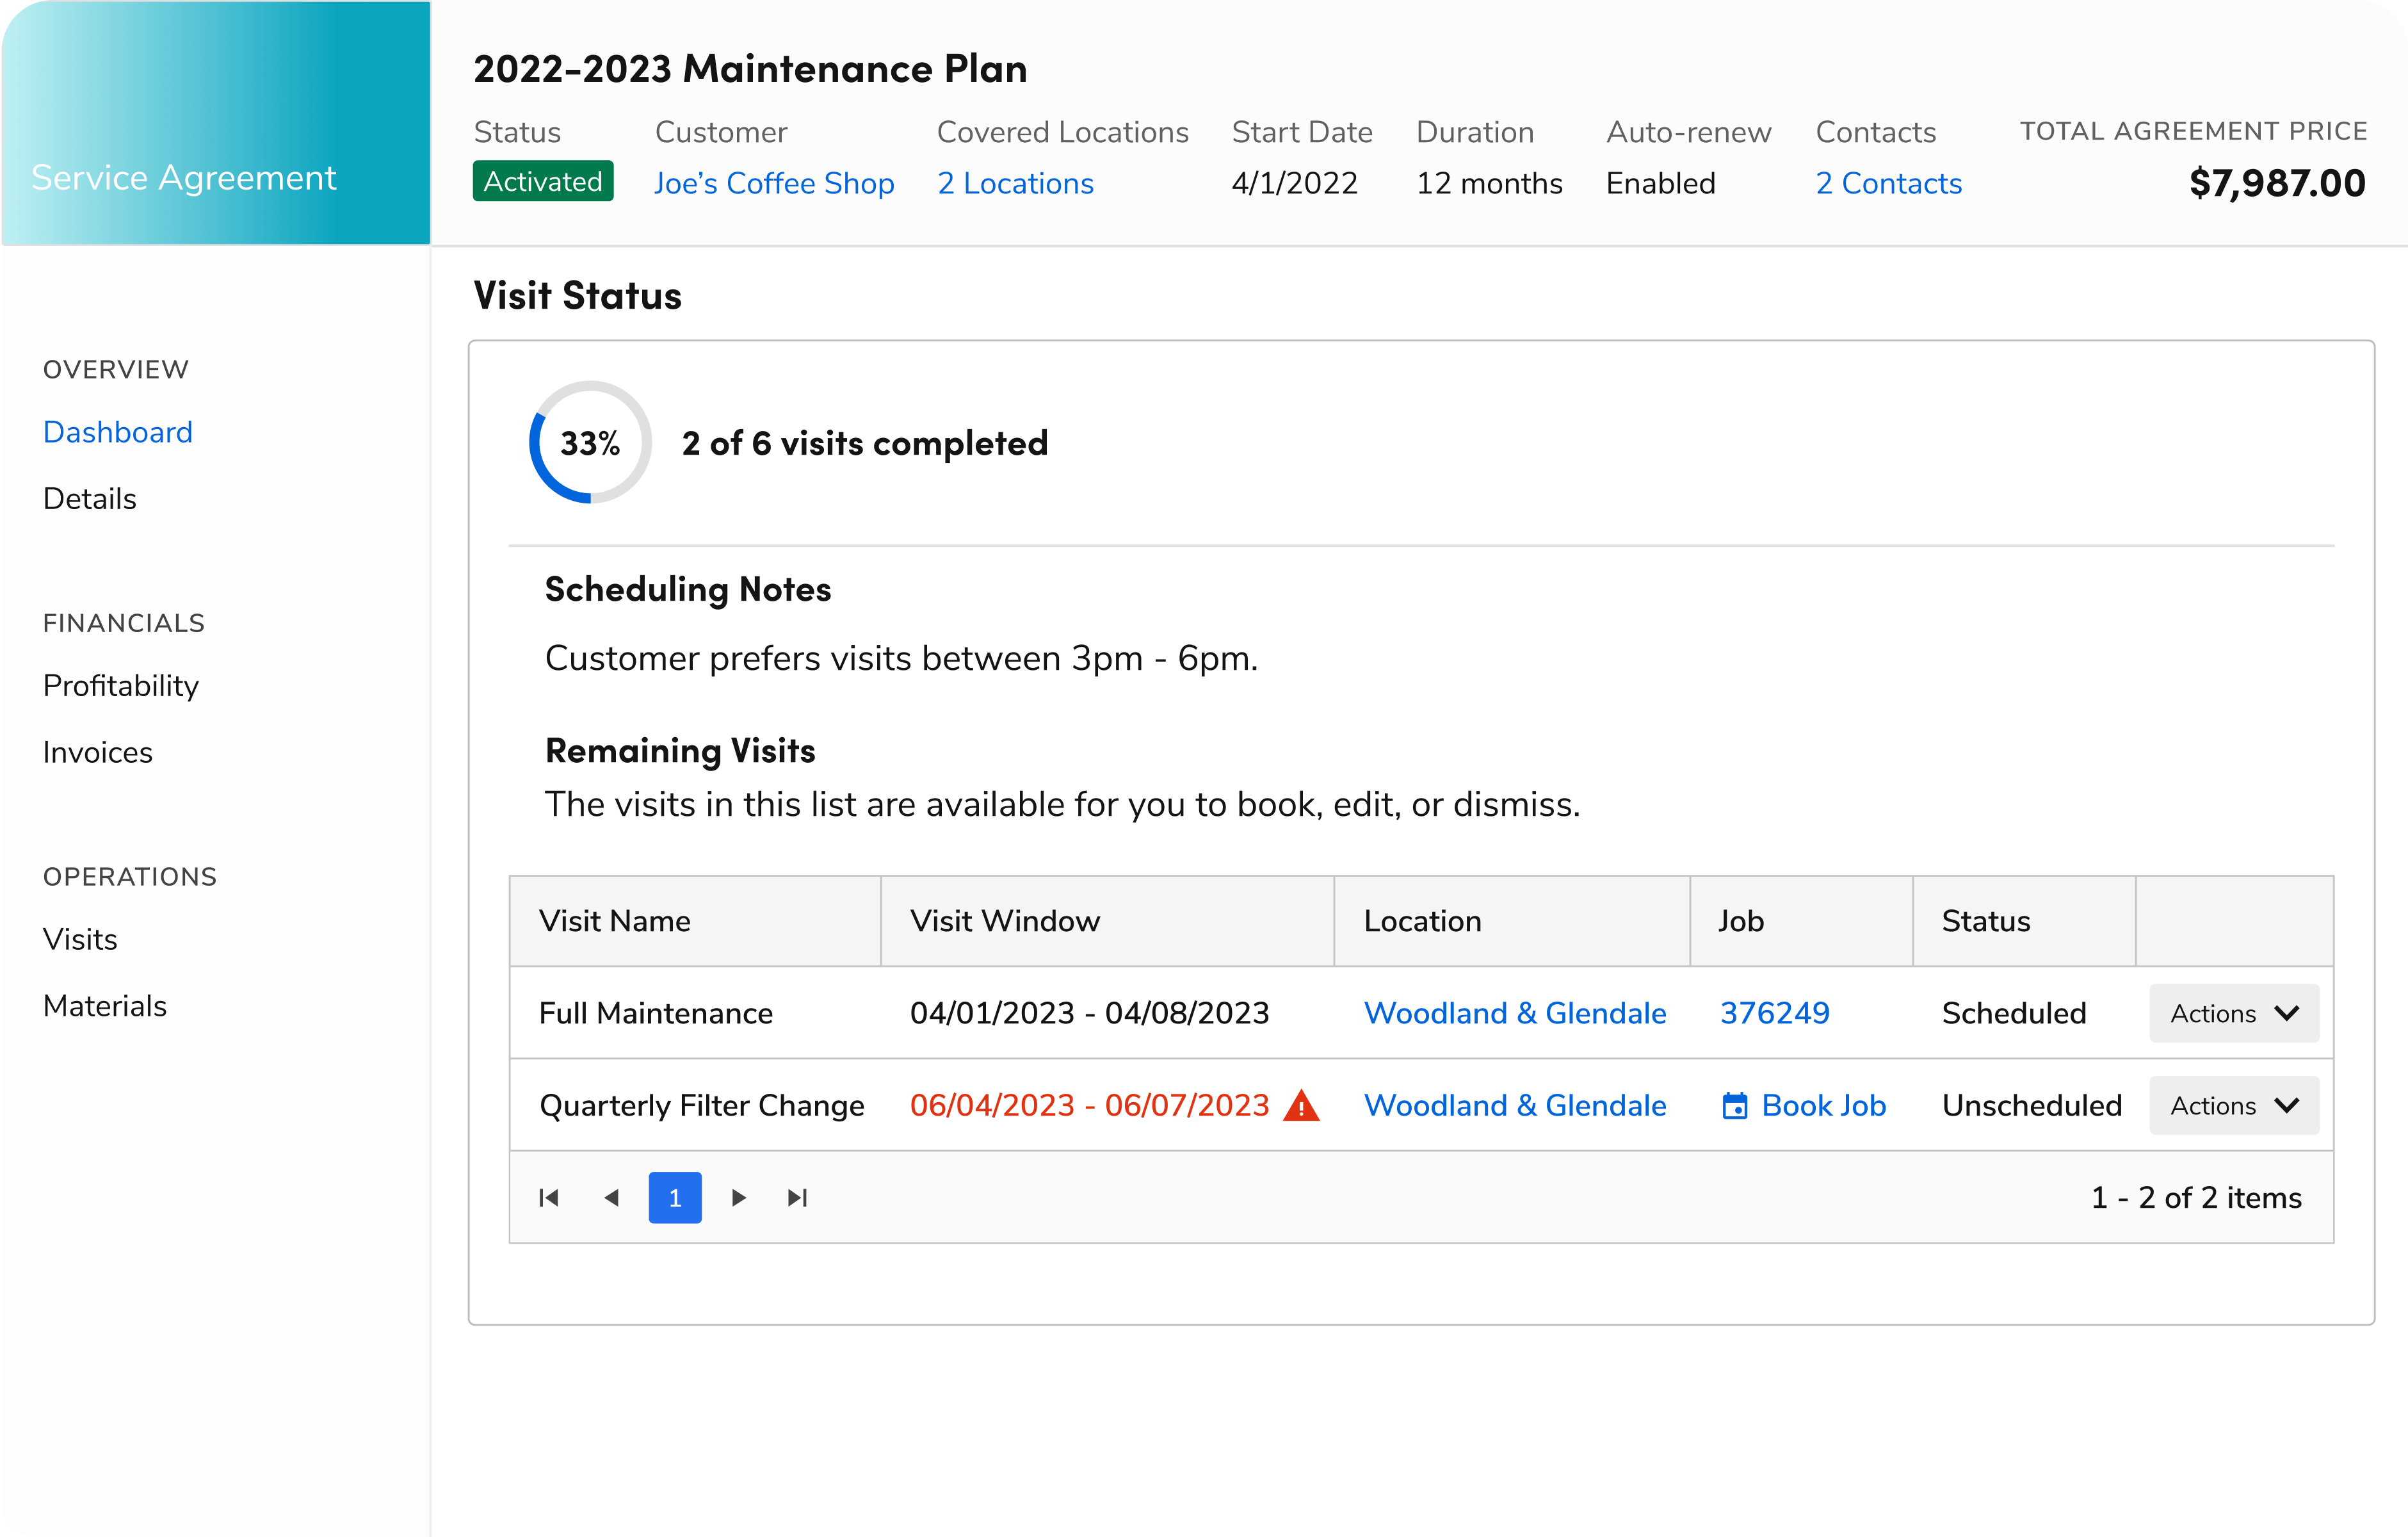The height and width of the screenshot is (1537, 2408).
Task: Expand the Actions chevron on the Scheduled row
Action: pyautogui.click(x=2286, y=1013)
